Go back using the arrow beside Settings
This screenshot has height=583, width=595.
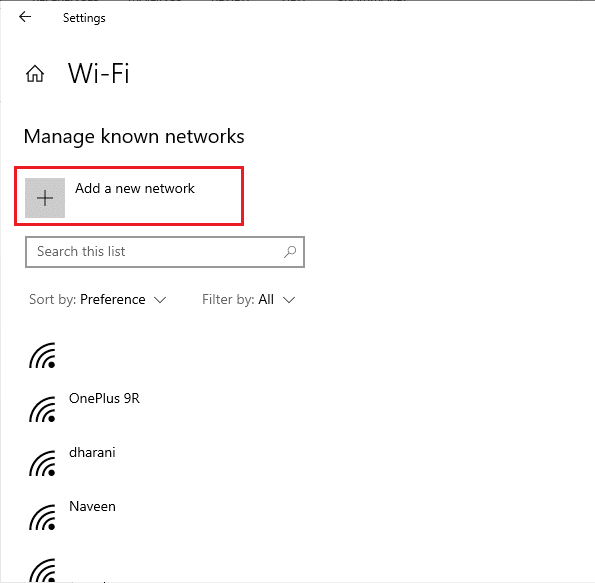25,17
